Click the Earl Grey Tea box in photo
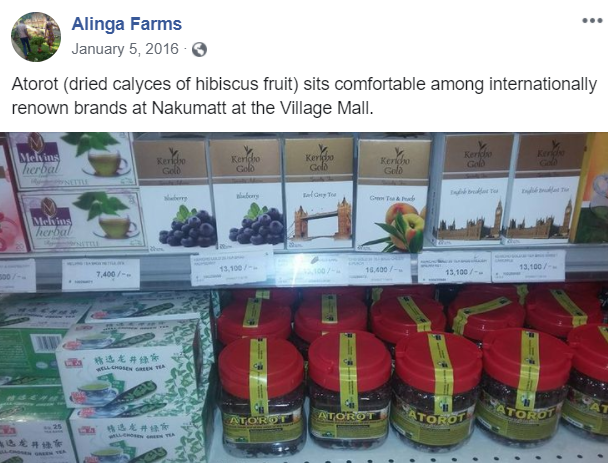This screenshot has width=608, height=463. tap(319, 193)
